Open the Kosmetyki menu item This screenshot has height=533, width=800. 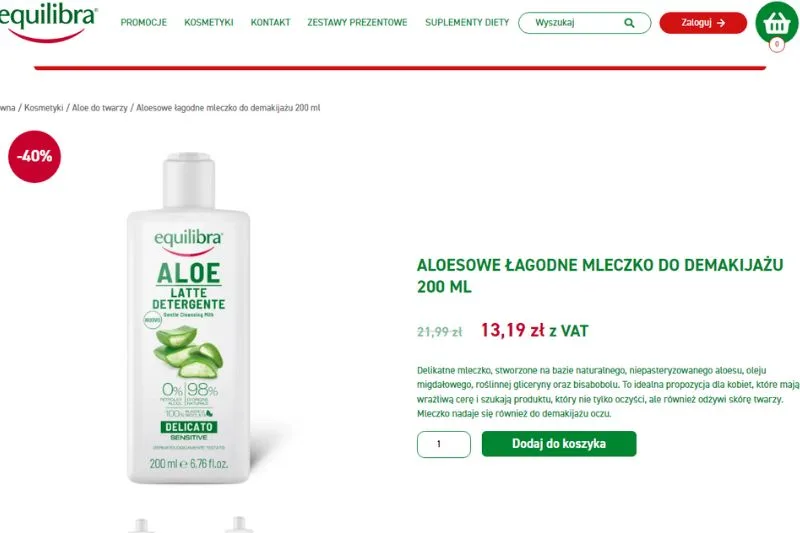click(209, 22)
